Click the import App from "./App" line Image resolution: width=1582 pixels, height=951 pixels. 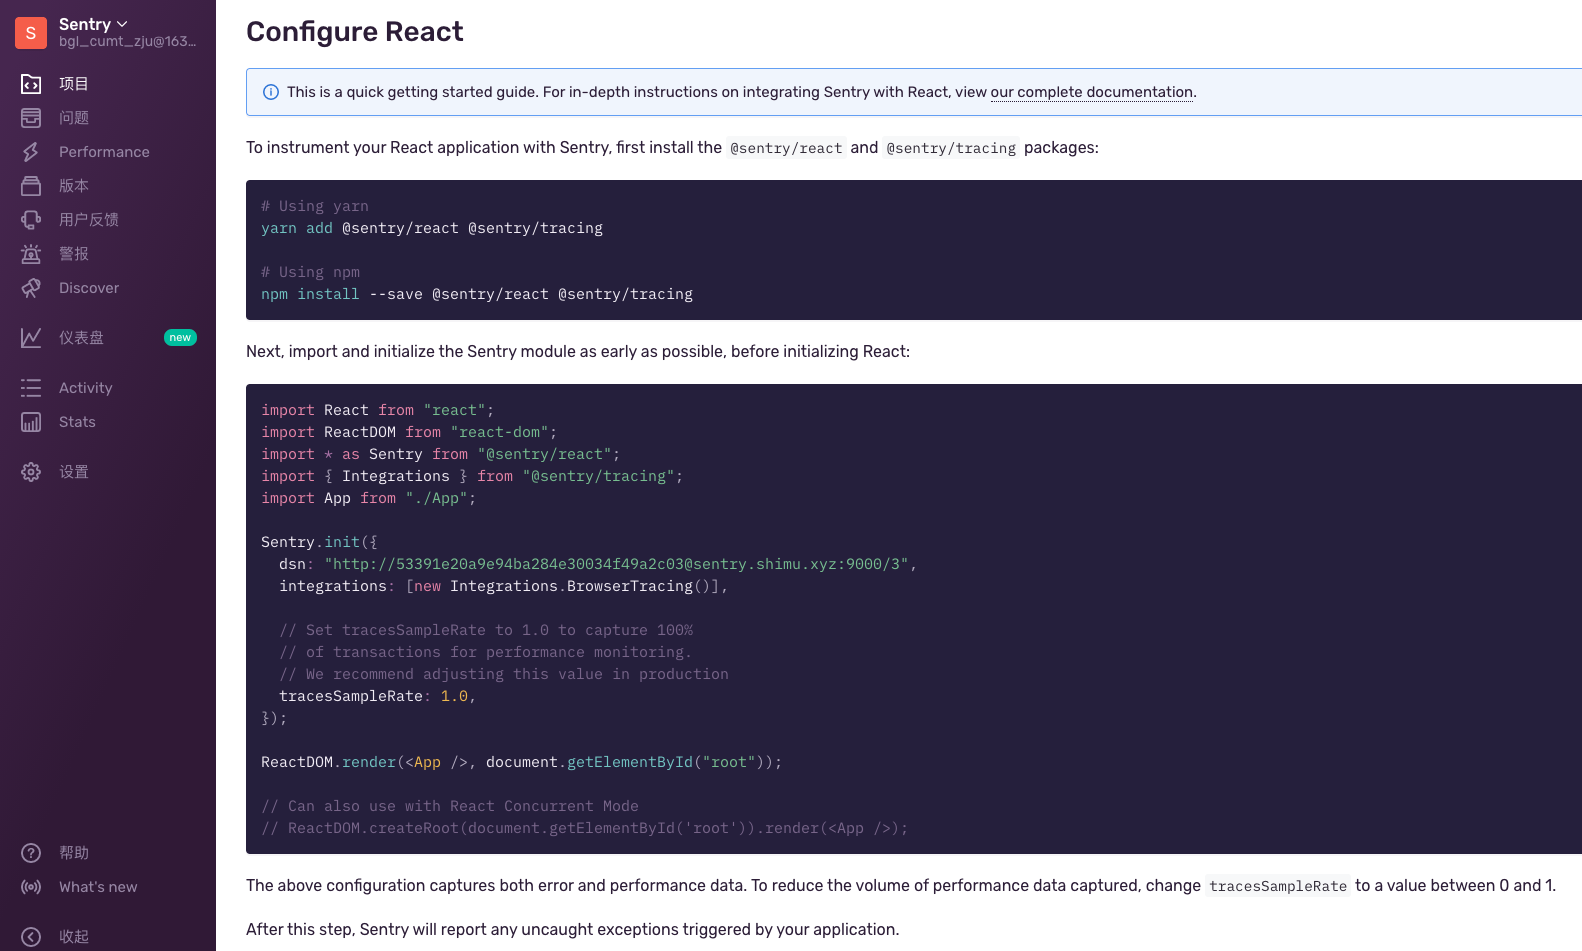(x=369, y=498)
